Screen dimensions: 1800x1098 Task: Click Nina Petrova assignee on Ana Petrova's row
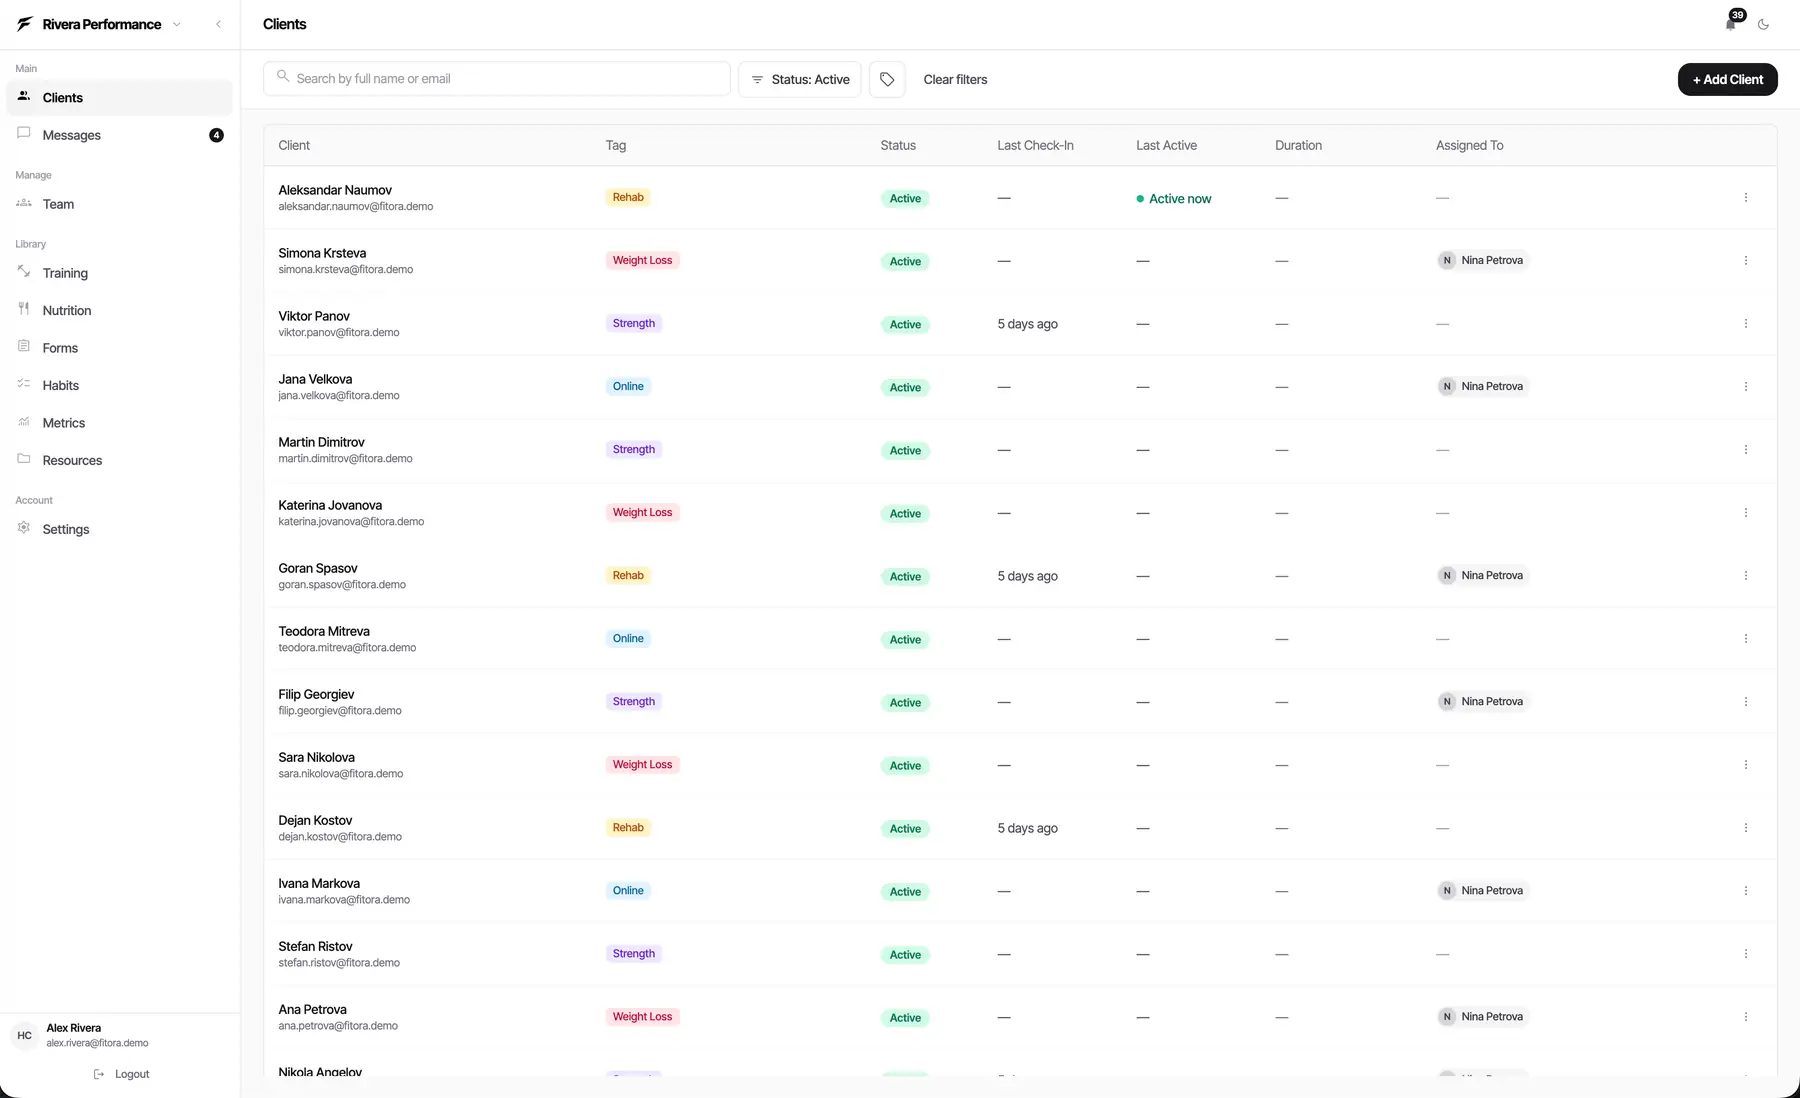(x=1483, y=1017)
